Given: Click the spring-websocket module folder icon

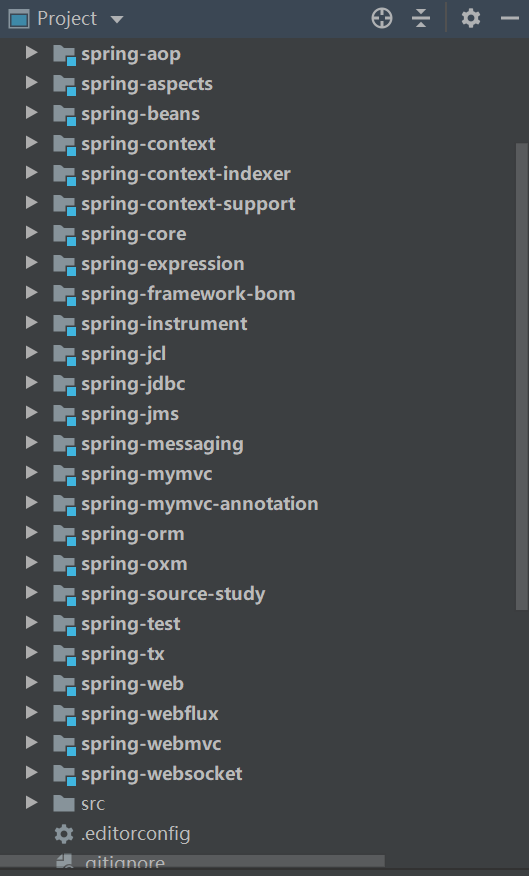Looking at the screenshot, I should point(64,774).
